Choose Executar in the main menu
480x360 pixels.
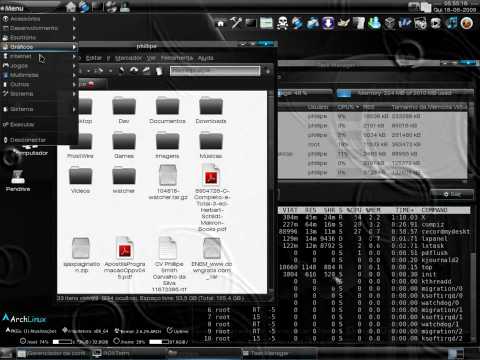[x=38, y=124]
